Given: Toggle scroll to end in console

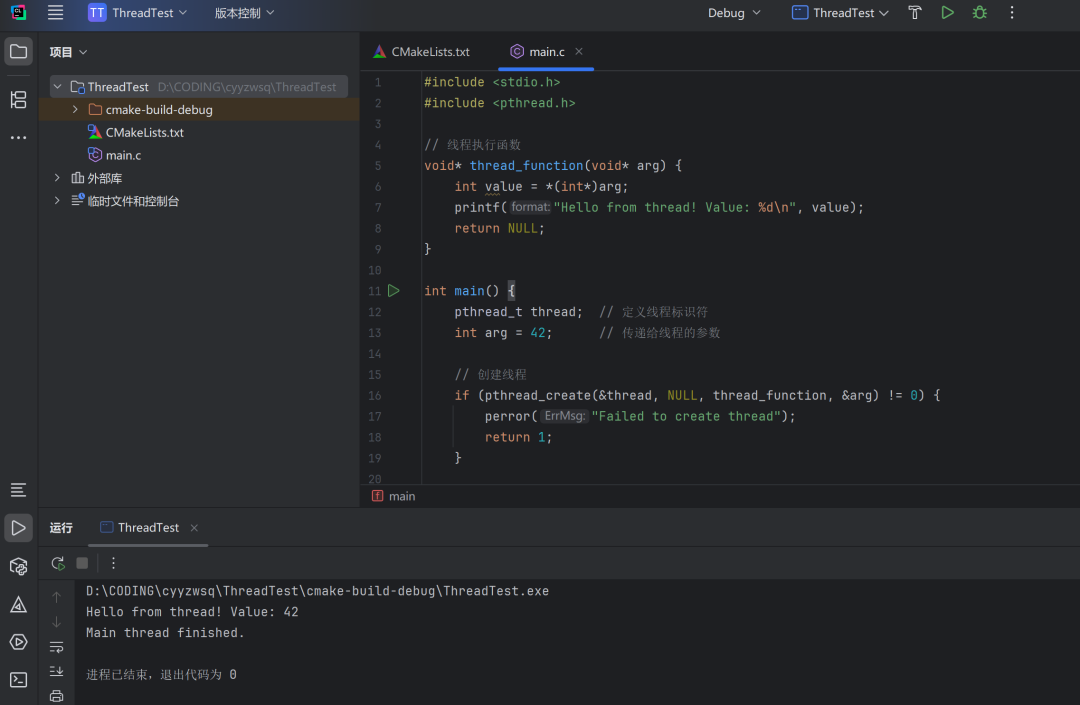Looking at the screenshot, I should point(57,671).
